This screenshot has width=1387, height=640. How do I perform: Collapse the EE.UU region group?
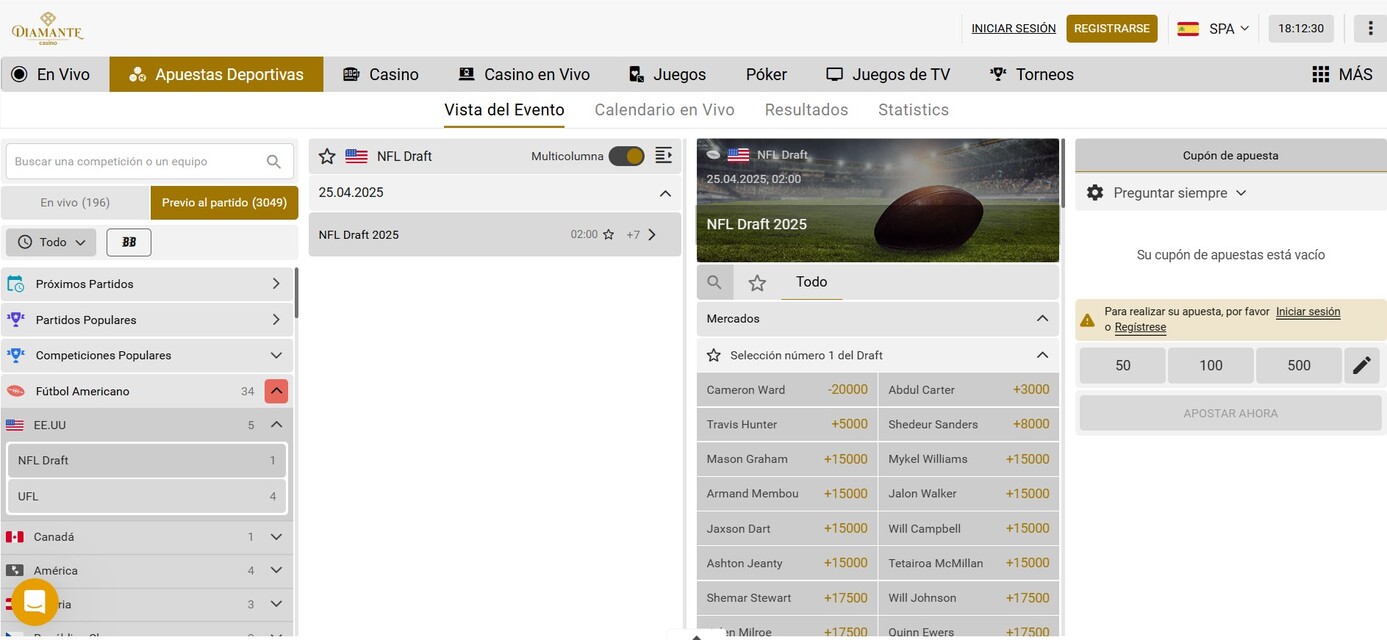point(276,425)
